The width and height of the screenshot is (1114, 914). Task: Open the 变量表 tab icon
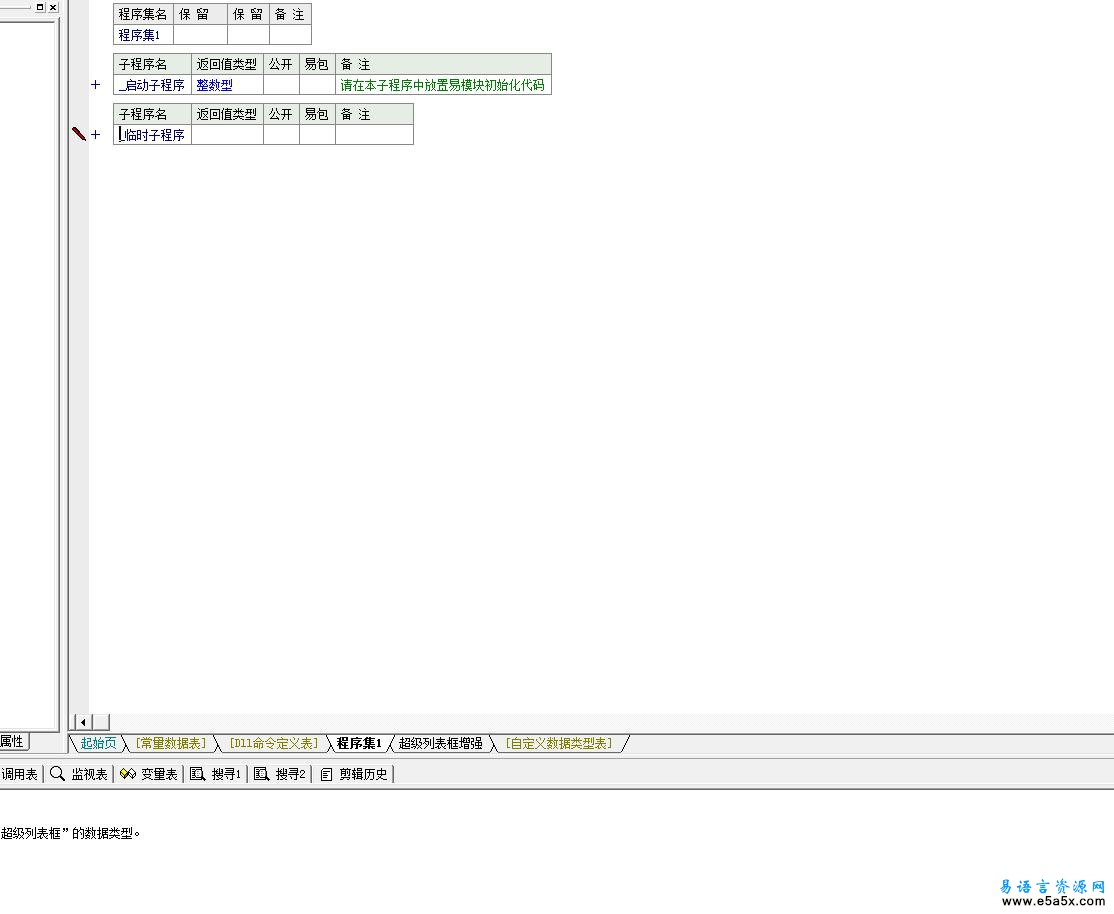[148, 774]
